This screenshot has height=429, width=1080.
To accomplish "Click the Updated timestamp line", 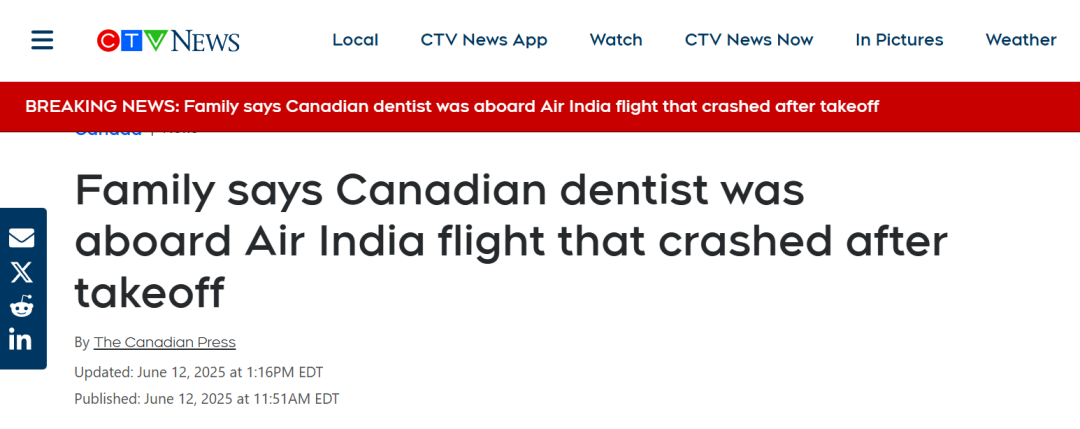I will coord(199,372).
